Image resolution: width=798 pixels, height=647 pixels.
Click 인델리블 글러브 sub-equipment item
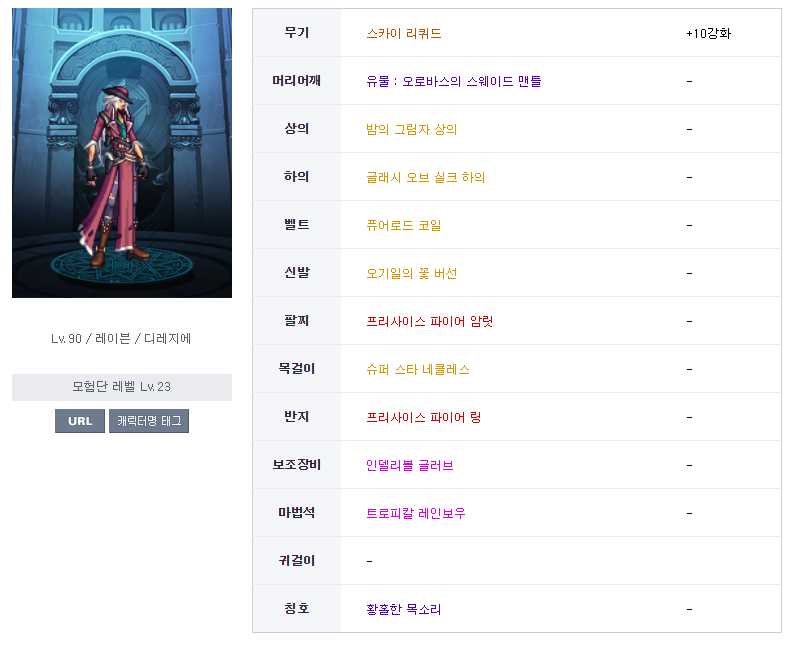tap(410, 465)
